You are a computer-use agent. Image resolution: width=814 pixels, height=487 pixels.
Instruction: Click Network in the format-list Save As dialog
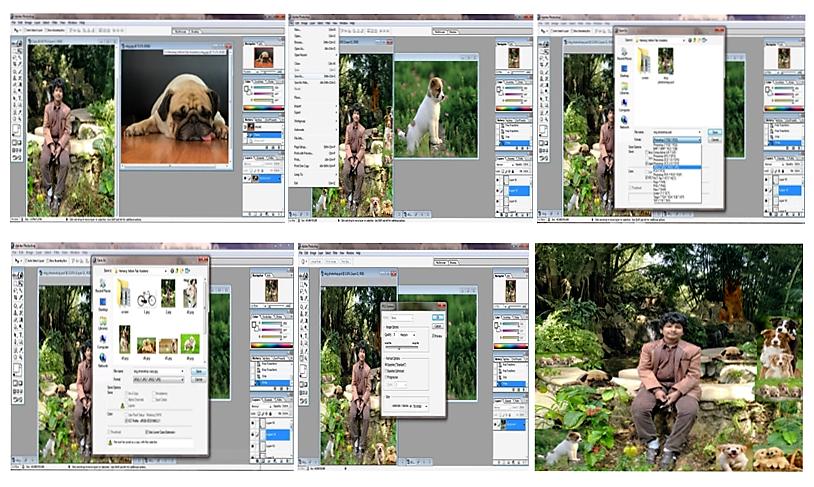click(624, 121)
